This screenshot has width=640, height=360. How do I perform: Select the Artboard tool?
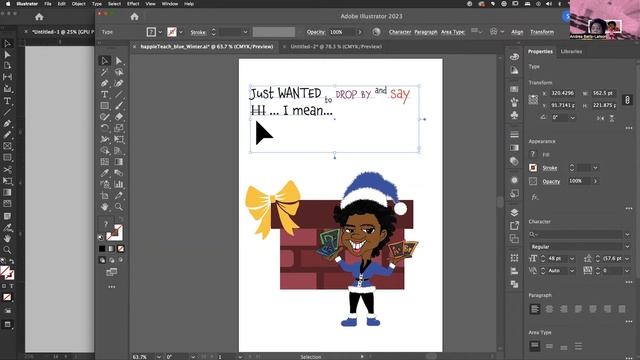(104, 196)
